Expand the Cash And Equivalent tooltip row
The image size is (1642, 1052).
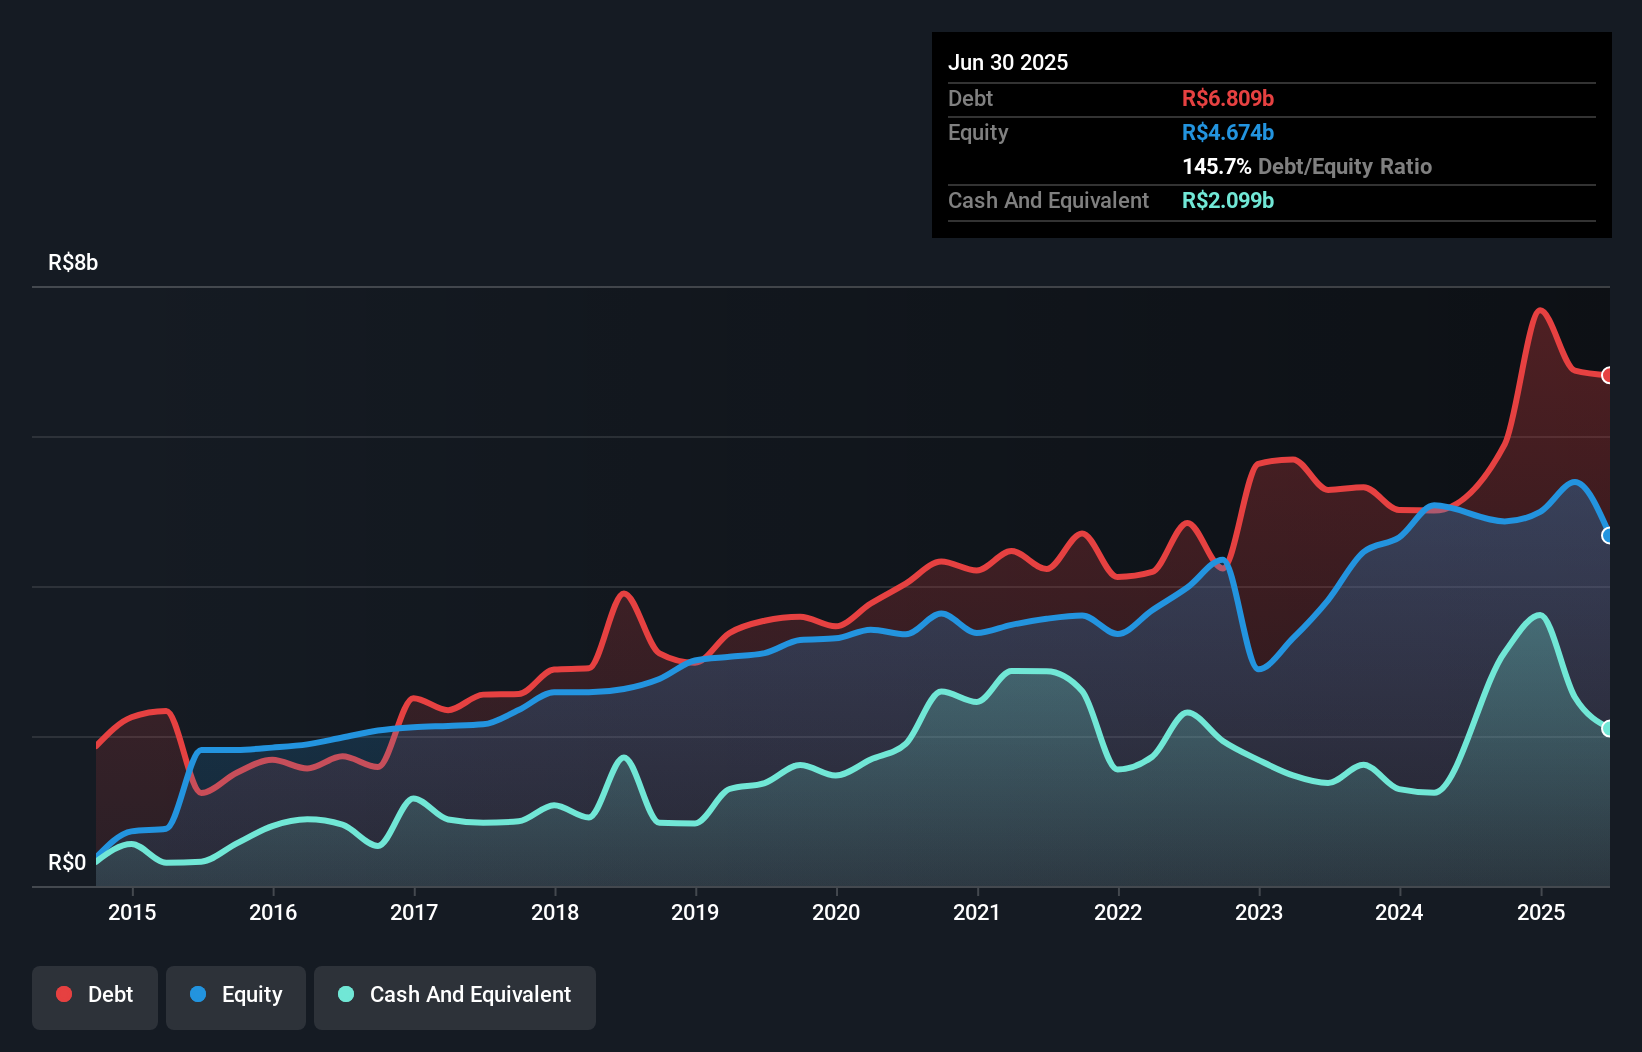coord(1048,200)
